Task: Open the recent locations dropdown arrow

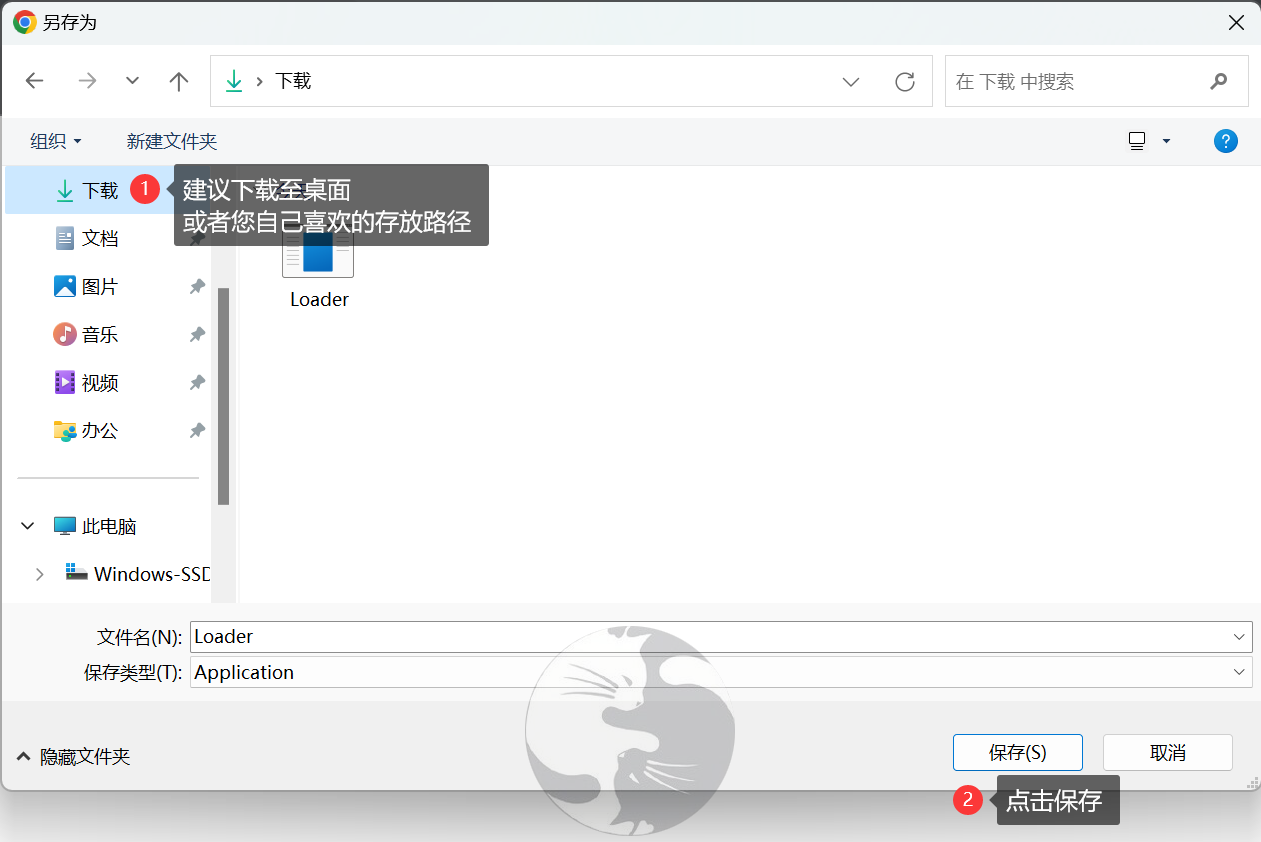Action: [x=132, y=82]
